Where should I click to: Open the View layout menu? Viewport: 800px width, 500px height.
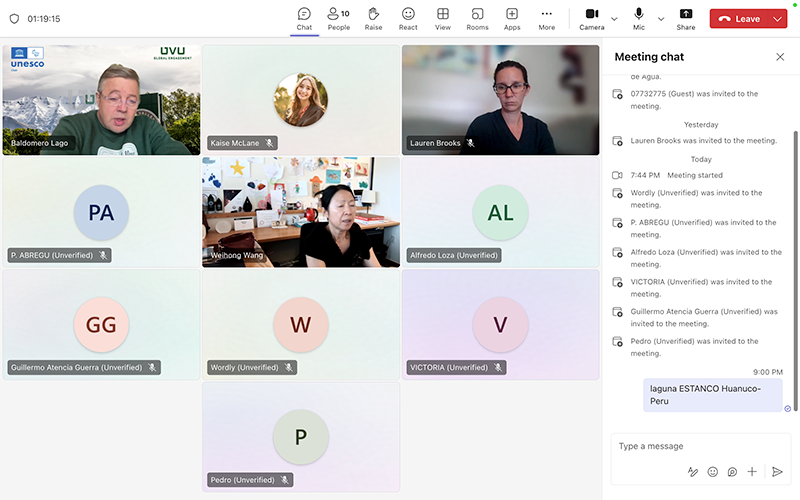point(442,18)
